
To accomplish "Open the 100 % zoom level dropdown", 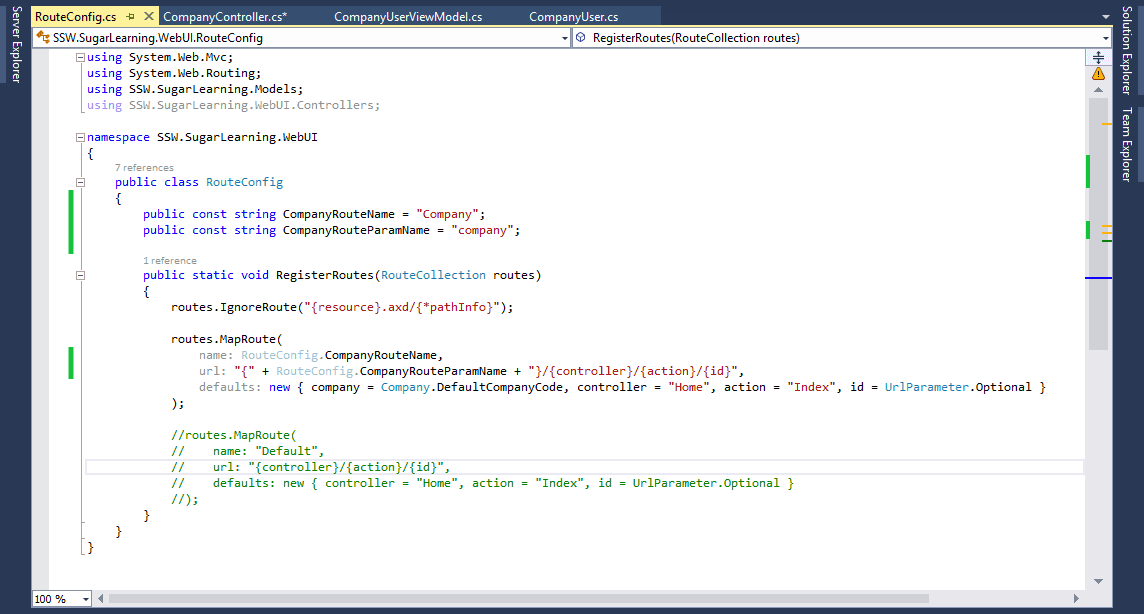I will (x=85, y=599).
